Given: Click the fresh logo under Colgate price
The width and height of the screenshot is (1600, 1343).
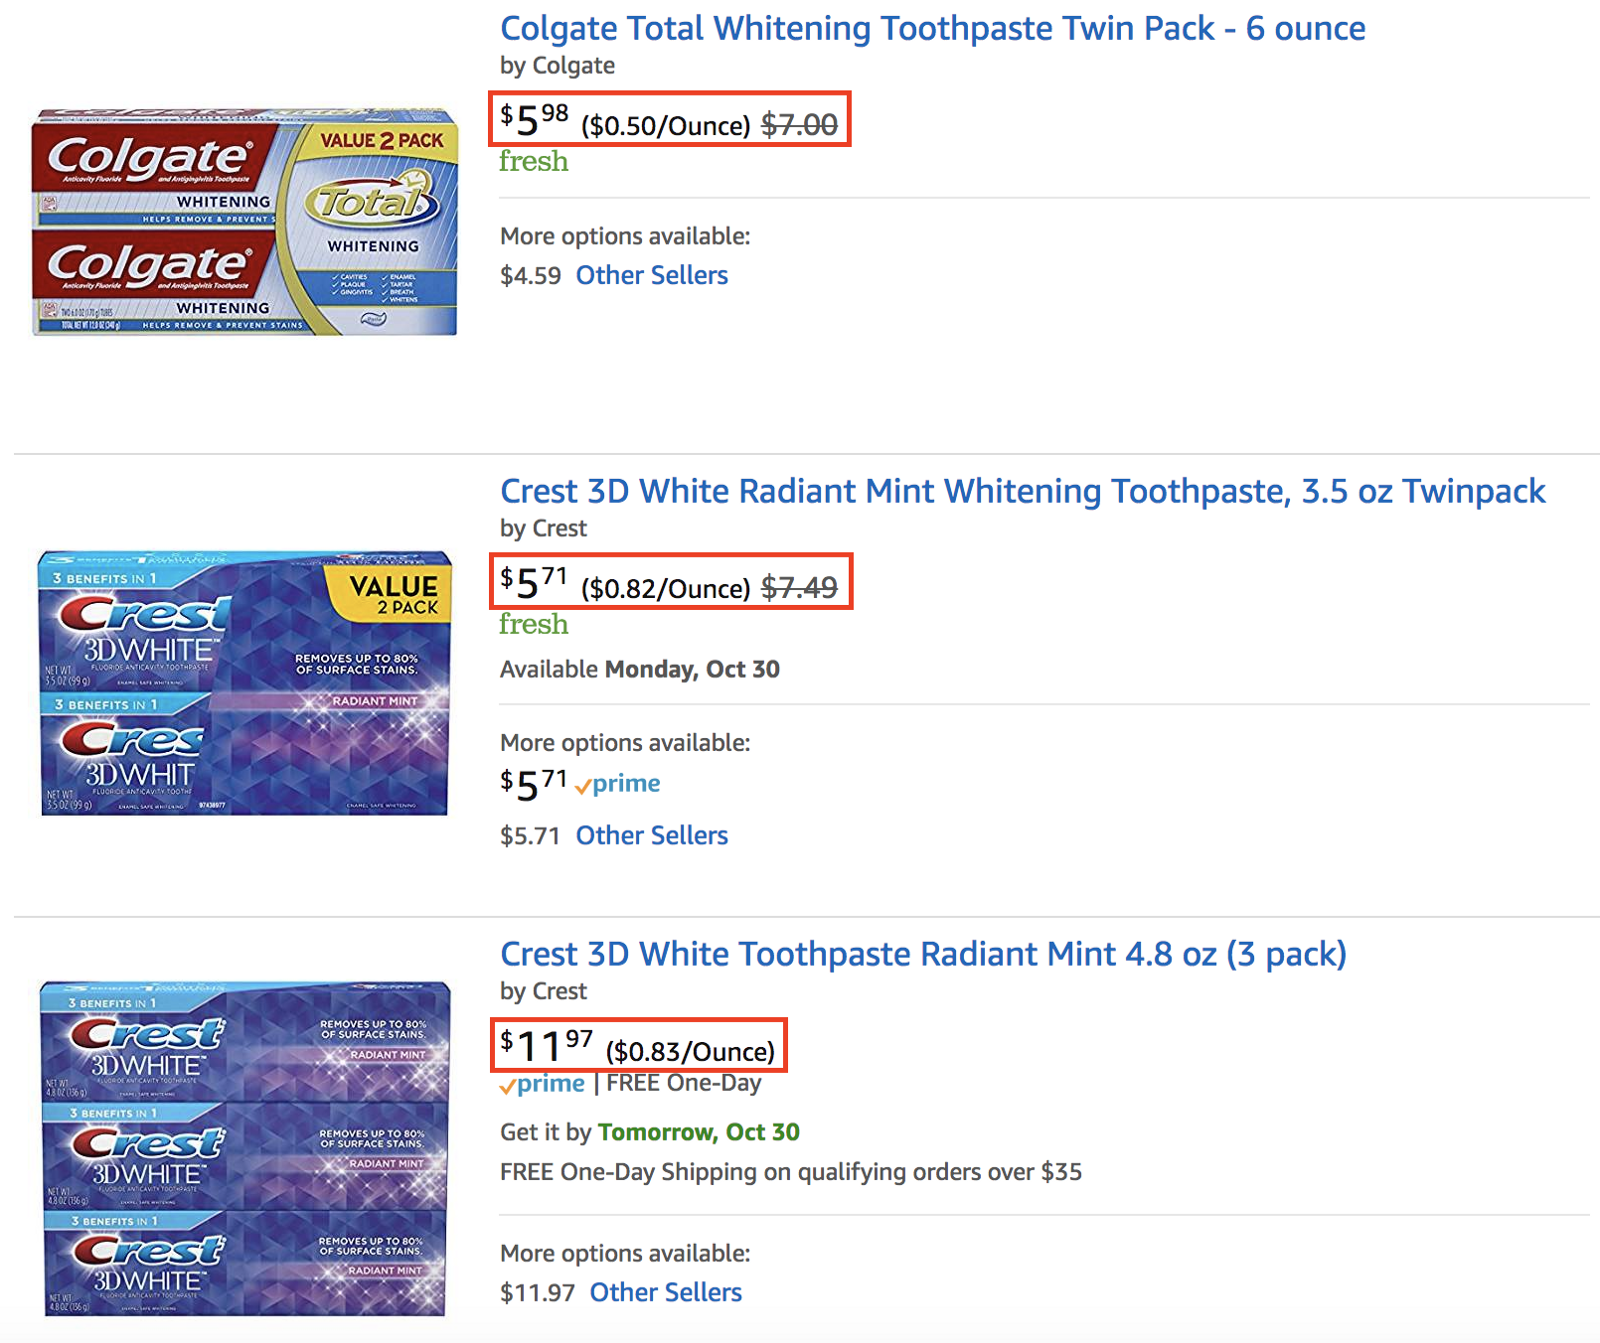Looking at the screenshot, I should (x=533, y=161).
